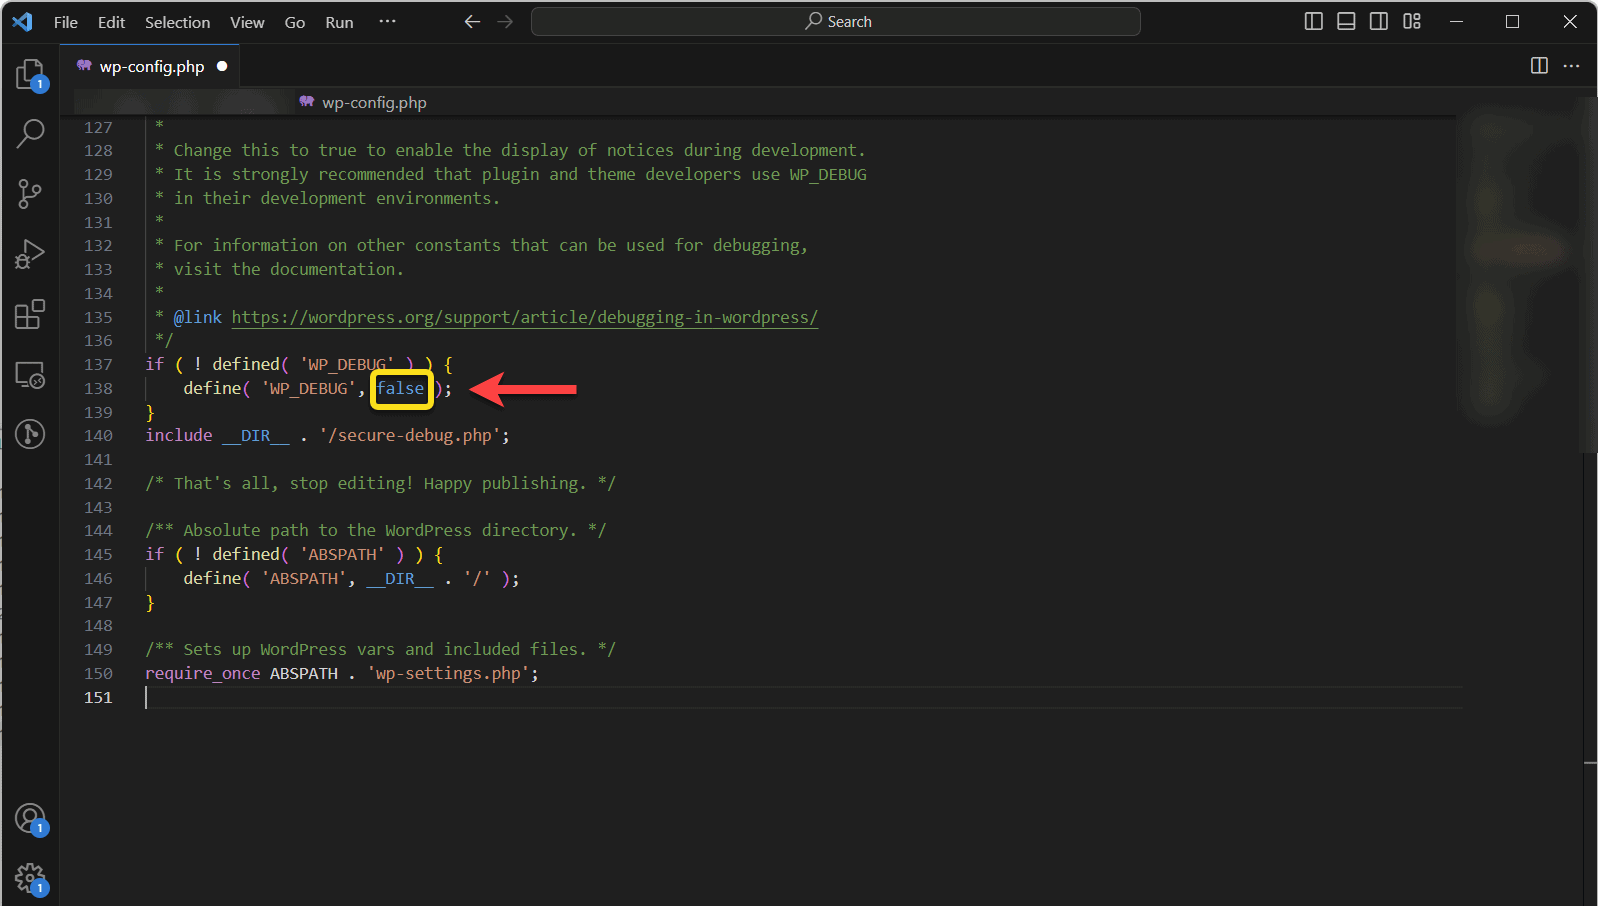This screenshot has height=906, width=1598.
Task: Open the Go menu
Action: (x=295, y=22)
